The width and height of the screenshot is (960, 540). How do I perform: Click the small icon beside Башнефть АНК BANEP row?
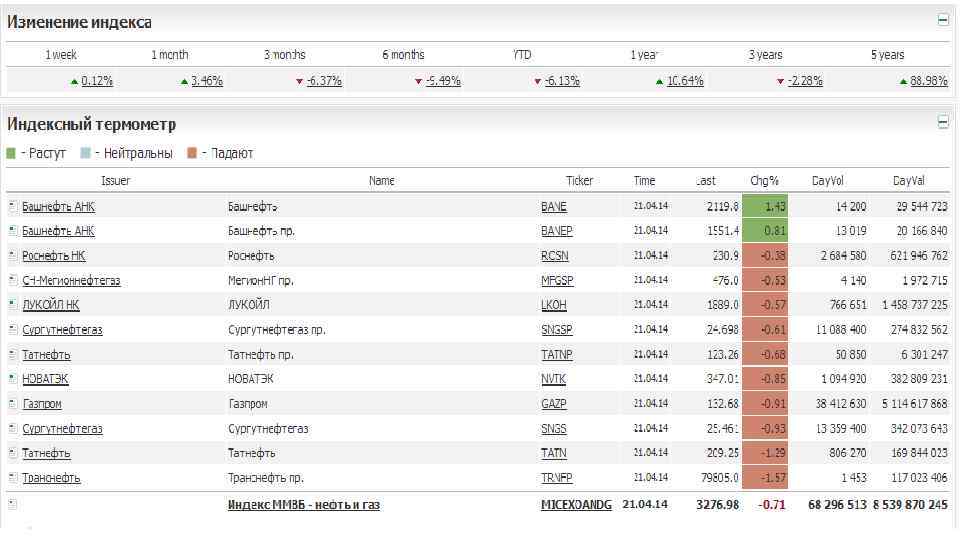(13, 231)
